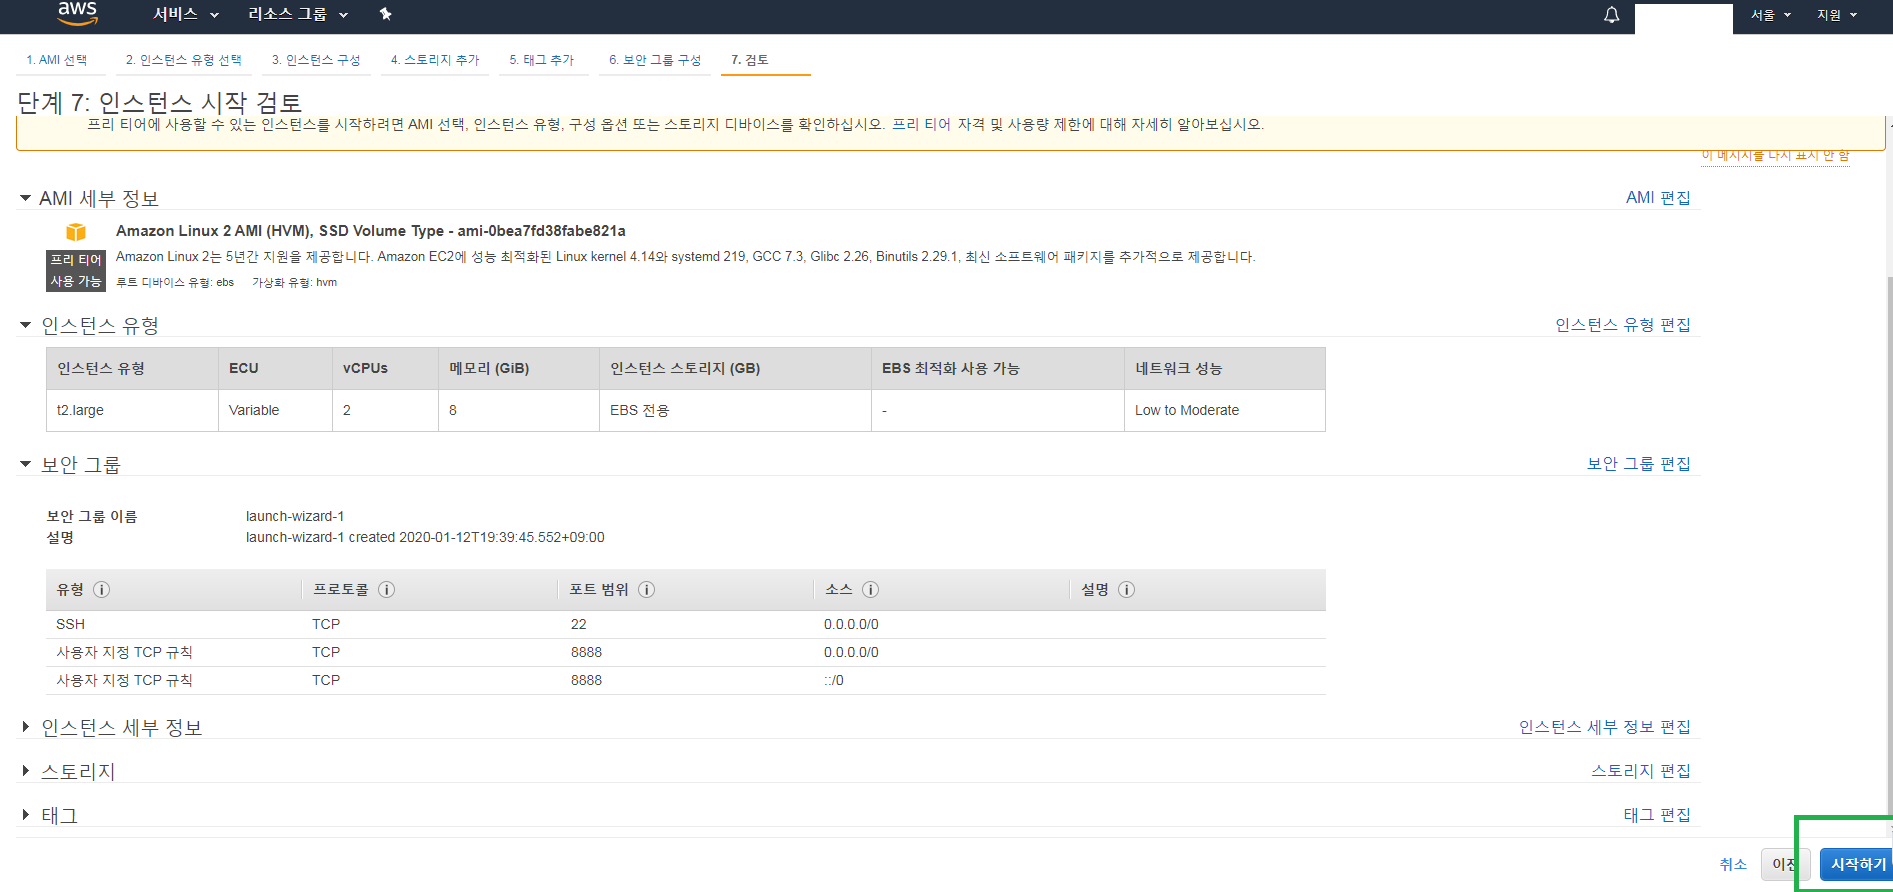Click the 스토리지 편집 link
This screenshot has height=892, width=1893.
pyautogui.click(x=1641, y=770)
